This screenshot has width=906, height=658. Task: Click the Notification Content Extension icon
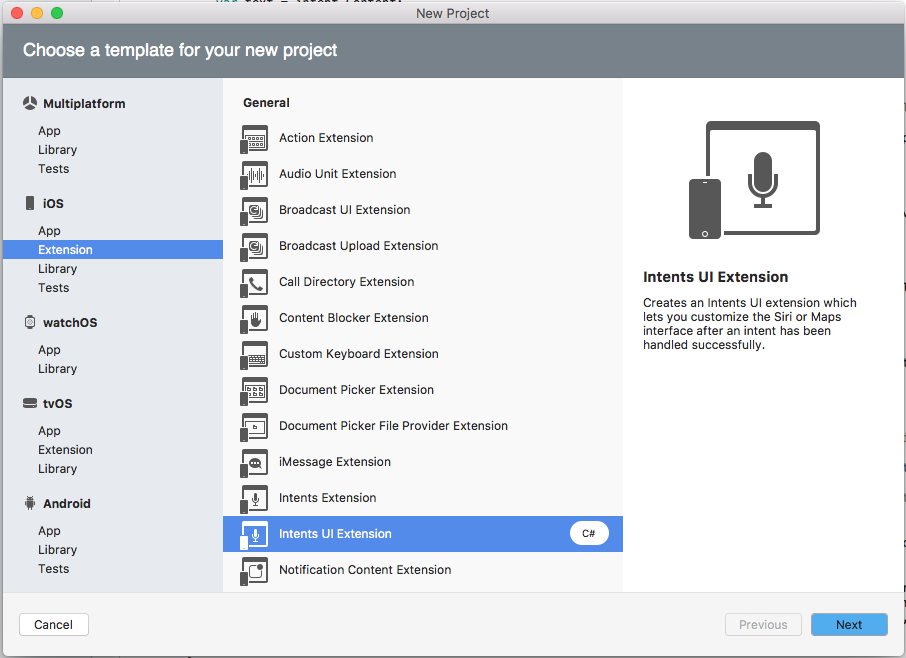point(255,569)
